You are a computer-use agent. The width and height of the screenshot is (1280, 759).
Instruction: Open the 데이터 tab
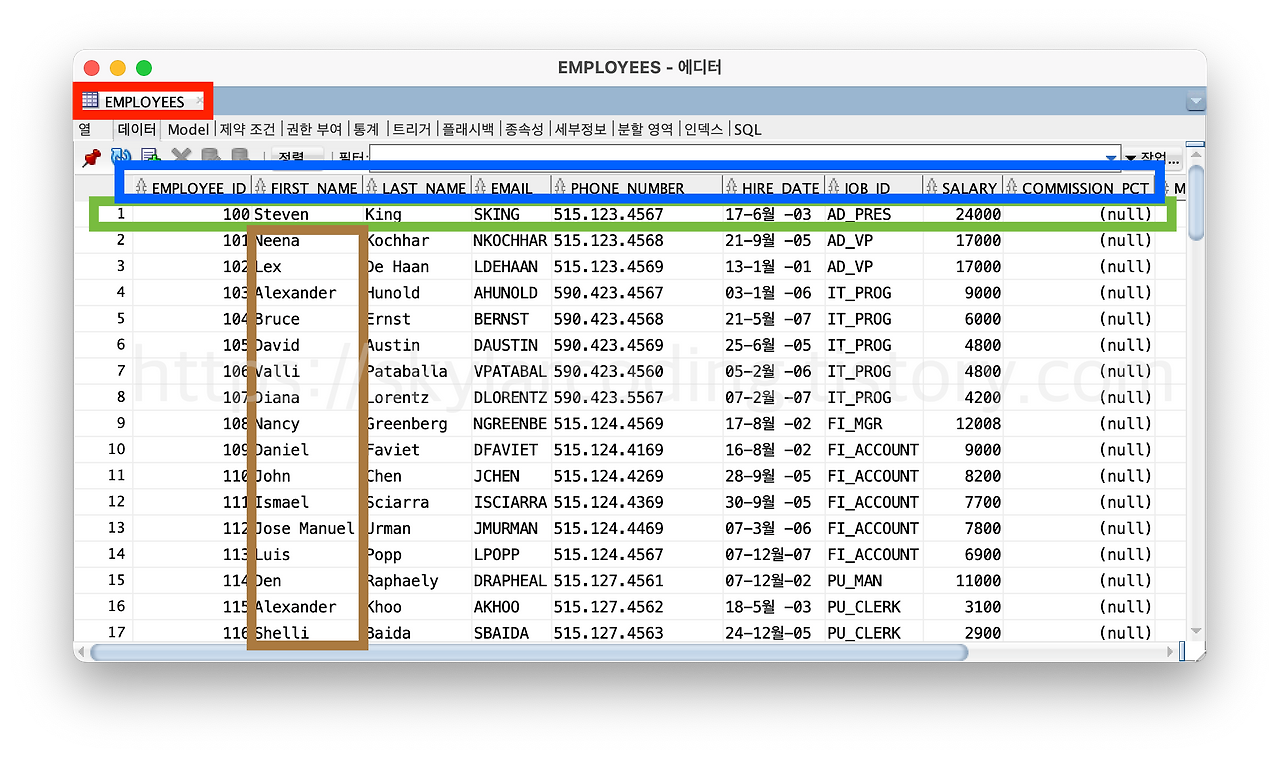coord(136,129)
